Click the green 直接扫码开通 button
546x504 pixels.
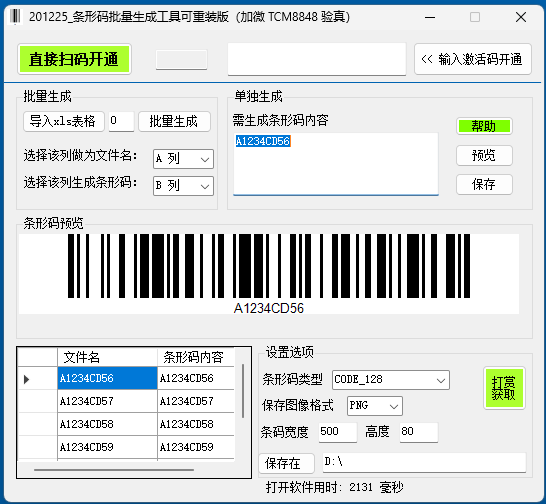click(x=74, y=59)
